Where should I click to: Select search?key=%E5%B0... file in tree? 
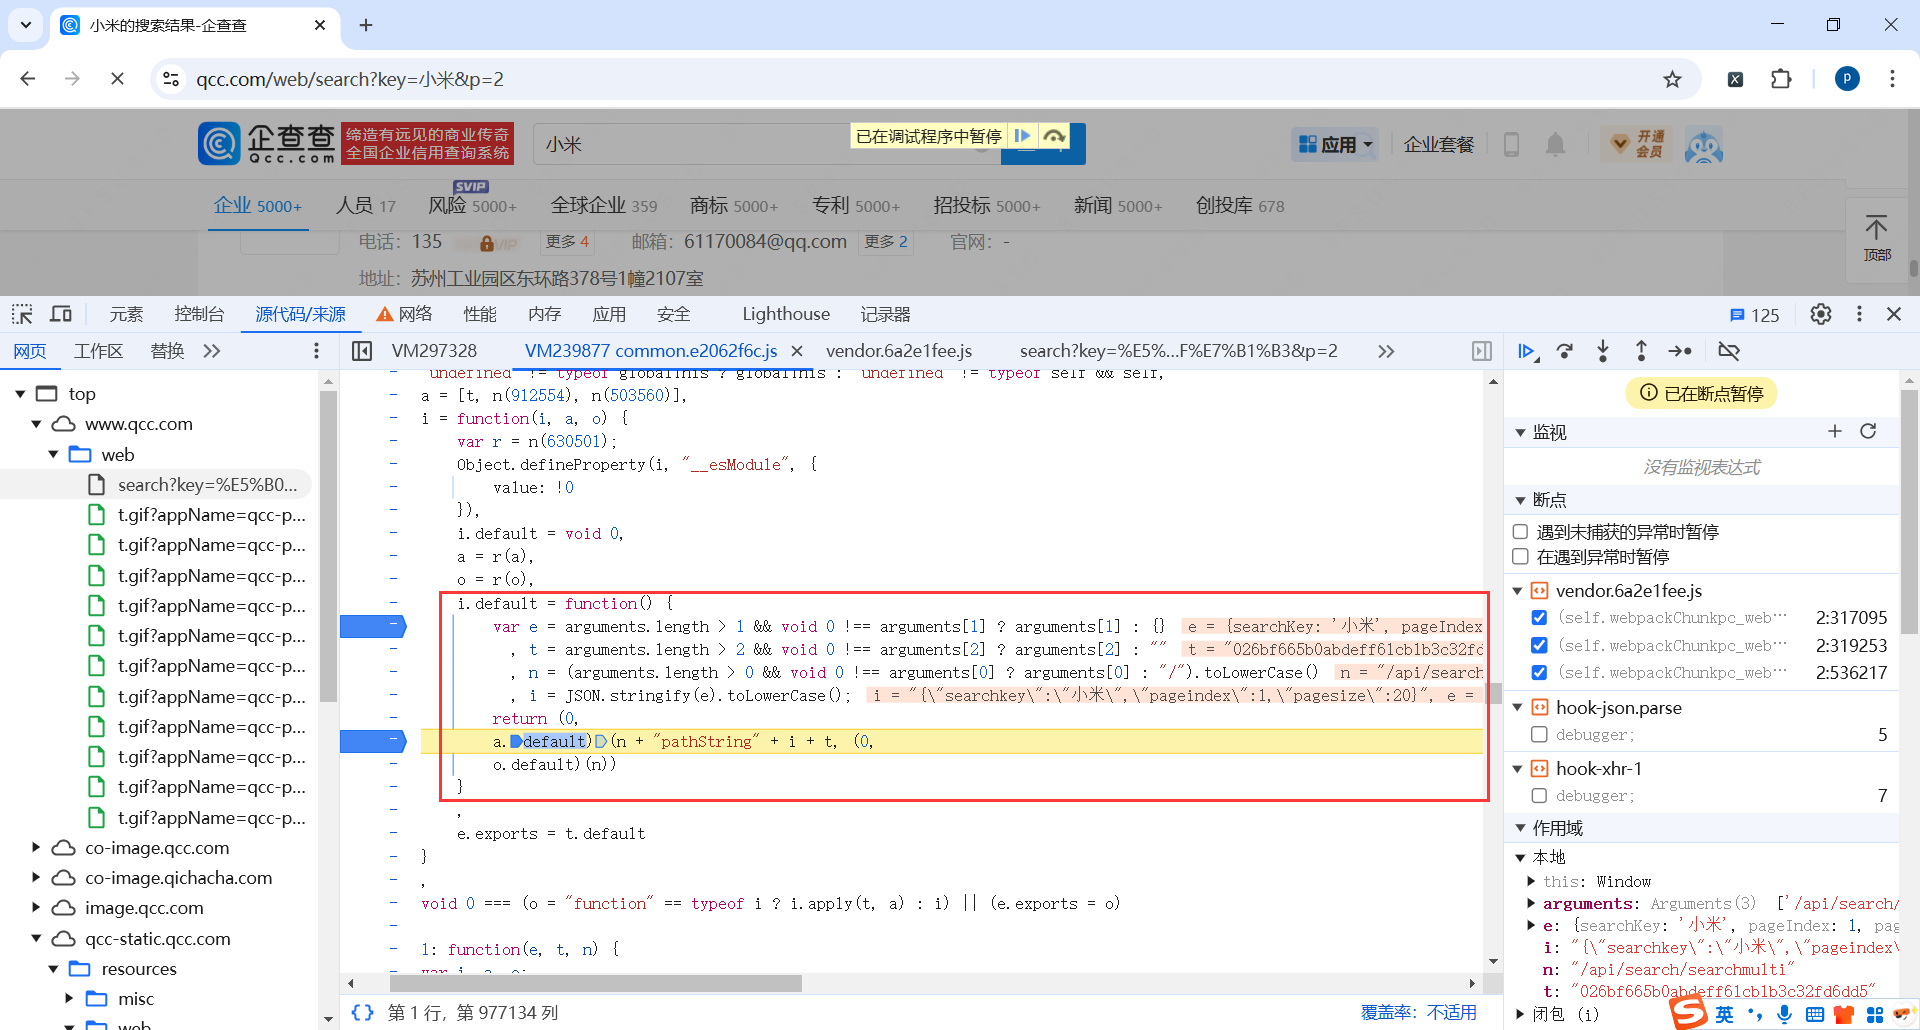click(x=207, y=485)
